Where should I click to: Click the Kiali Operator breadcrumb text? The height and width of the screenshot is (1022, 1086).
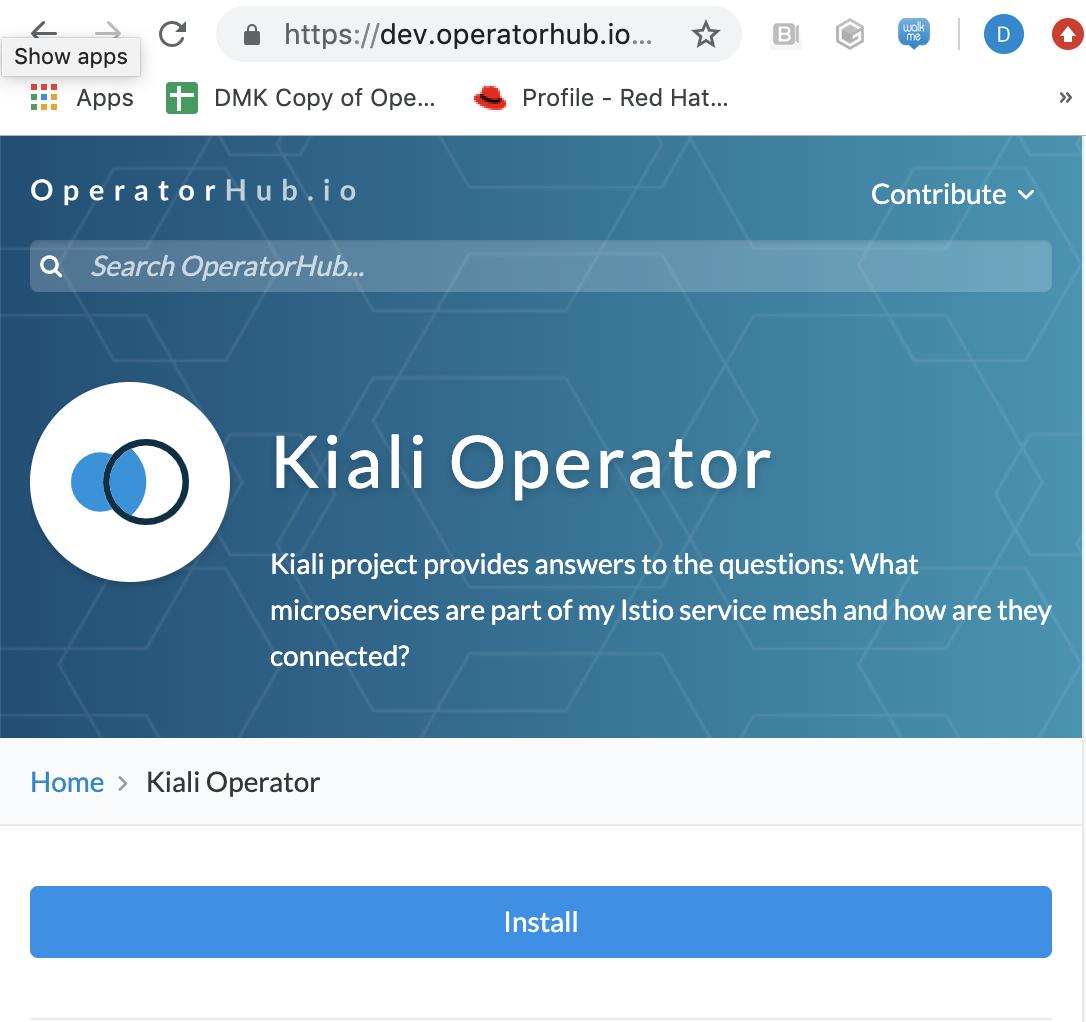233,782
